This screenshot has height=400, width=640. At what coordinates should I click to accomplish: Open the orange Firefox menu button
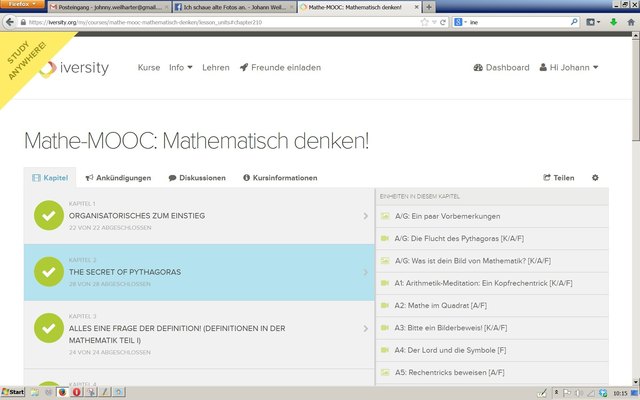(x=22, y=4)
